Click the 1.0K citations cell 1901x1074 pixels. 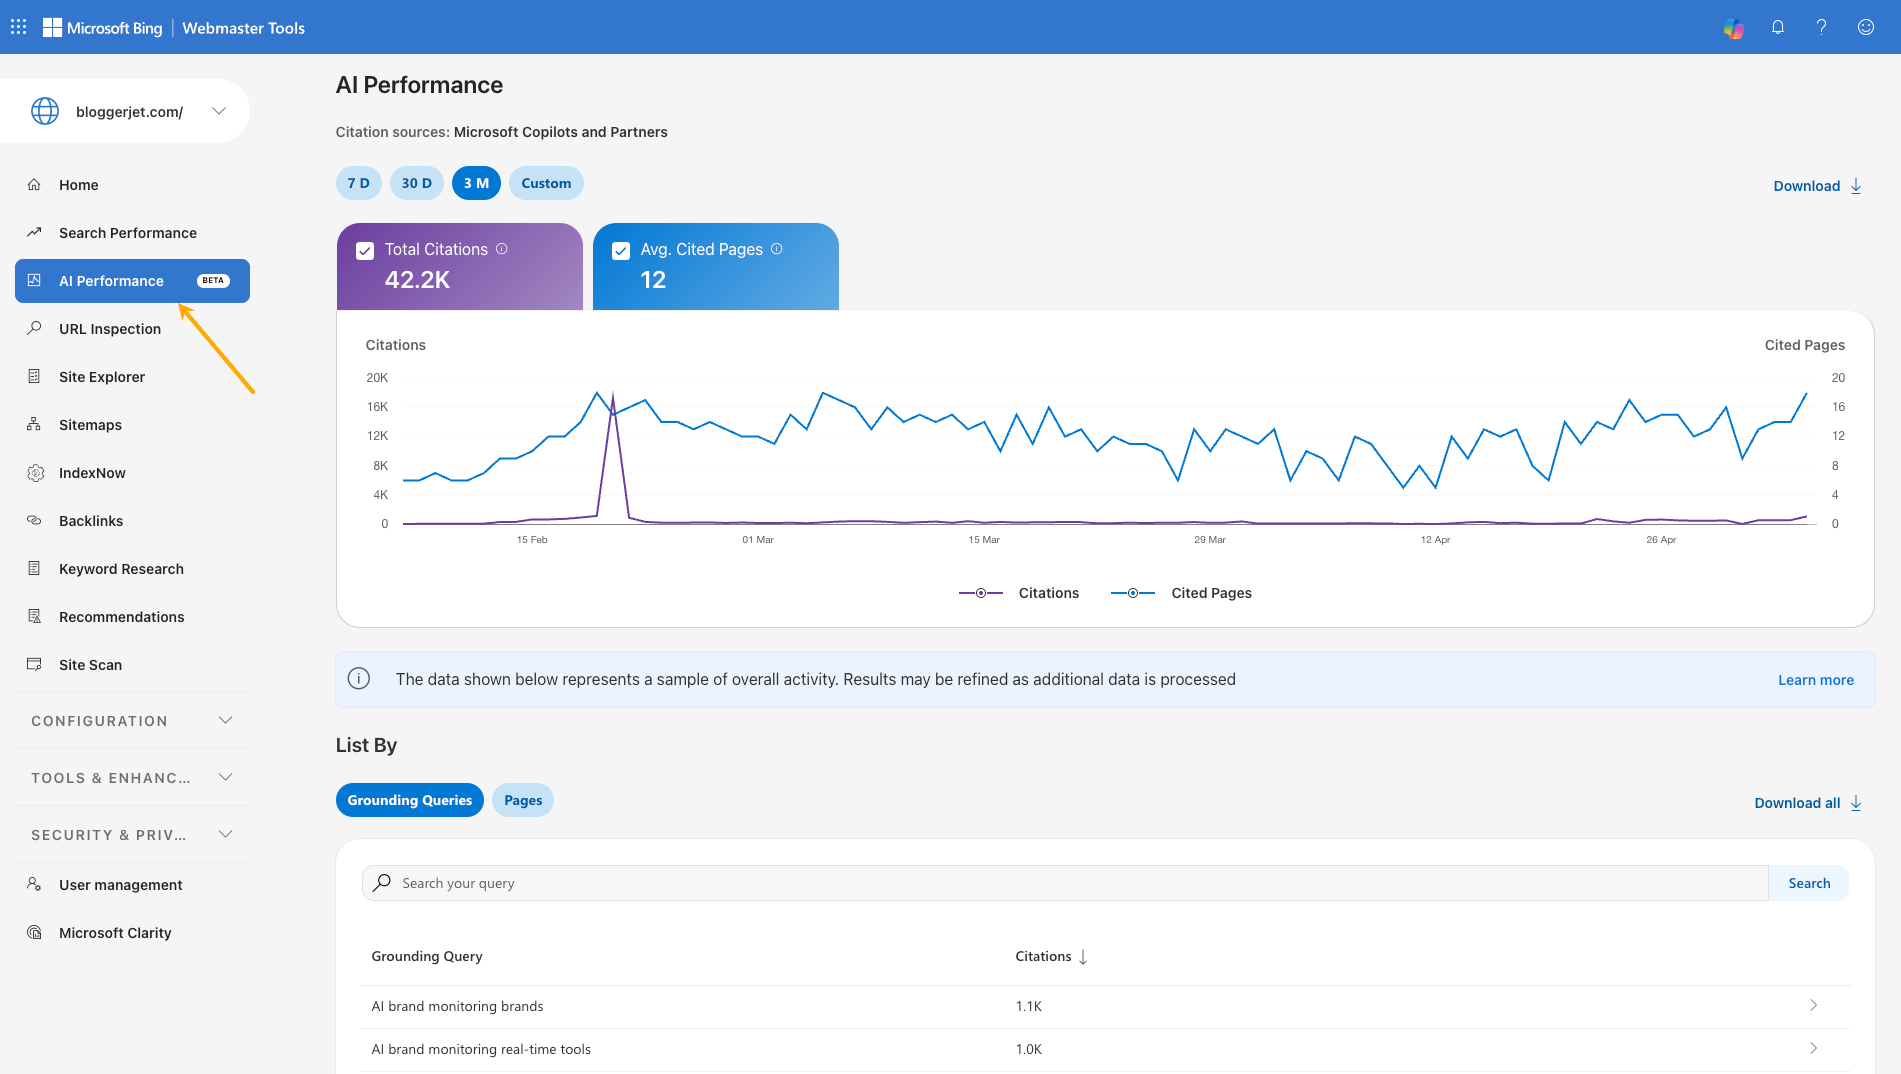pos(1029,1049)
